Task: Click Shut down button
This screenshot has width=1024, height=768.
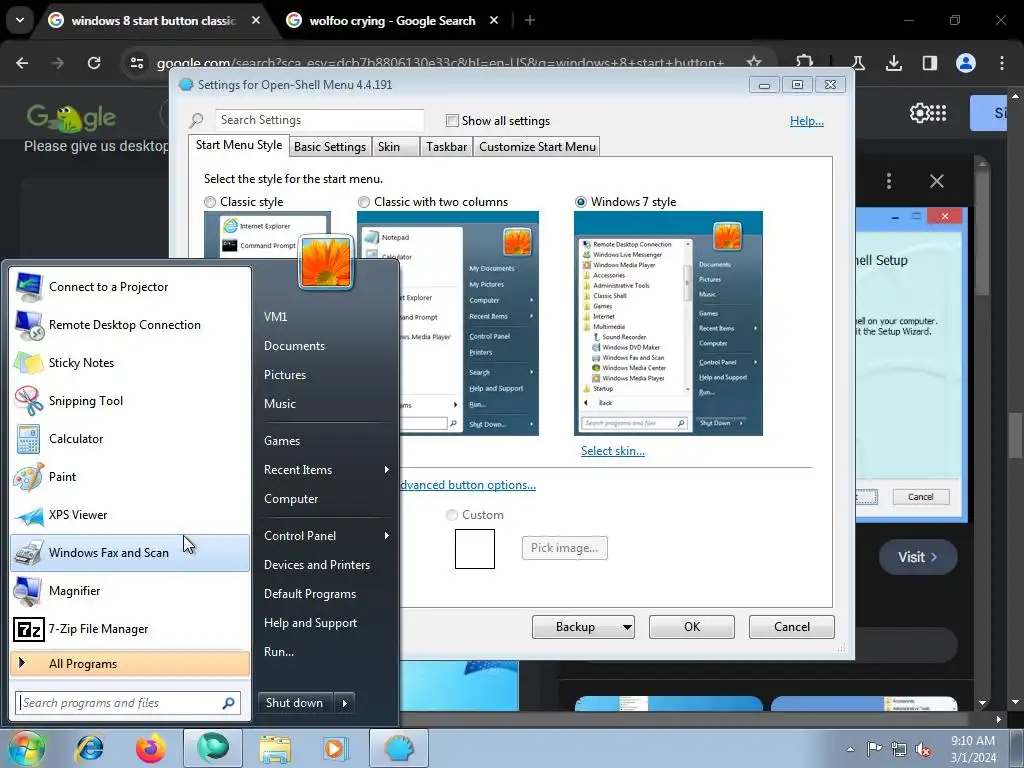Action: pyautogui.click(x=295, y=703)
